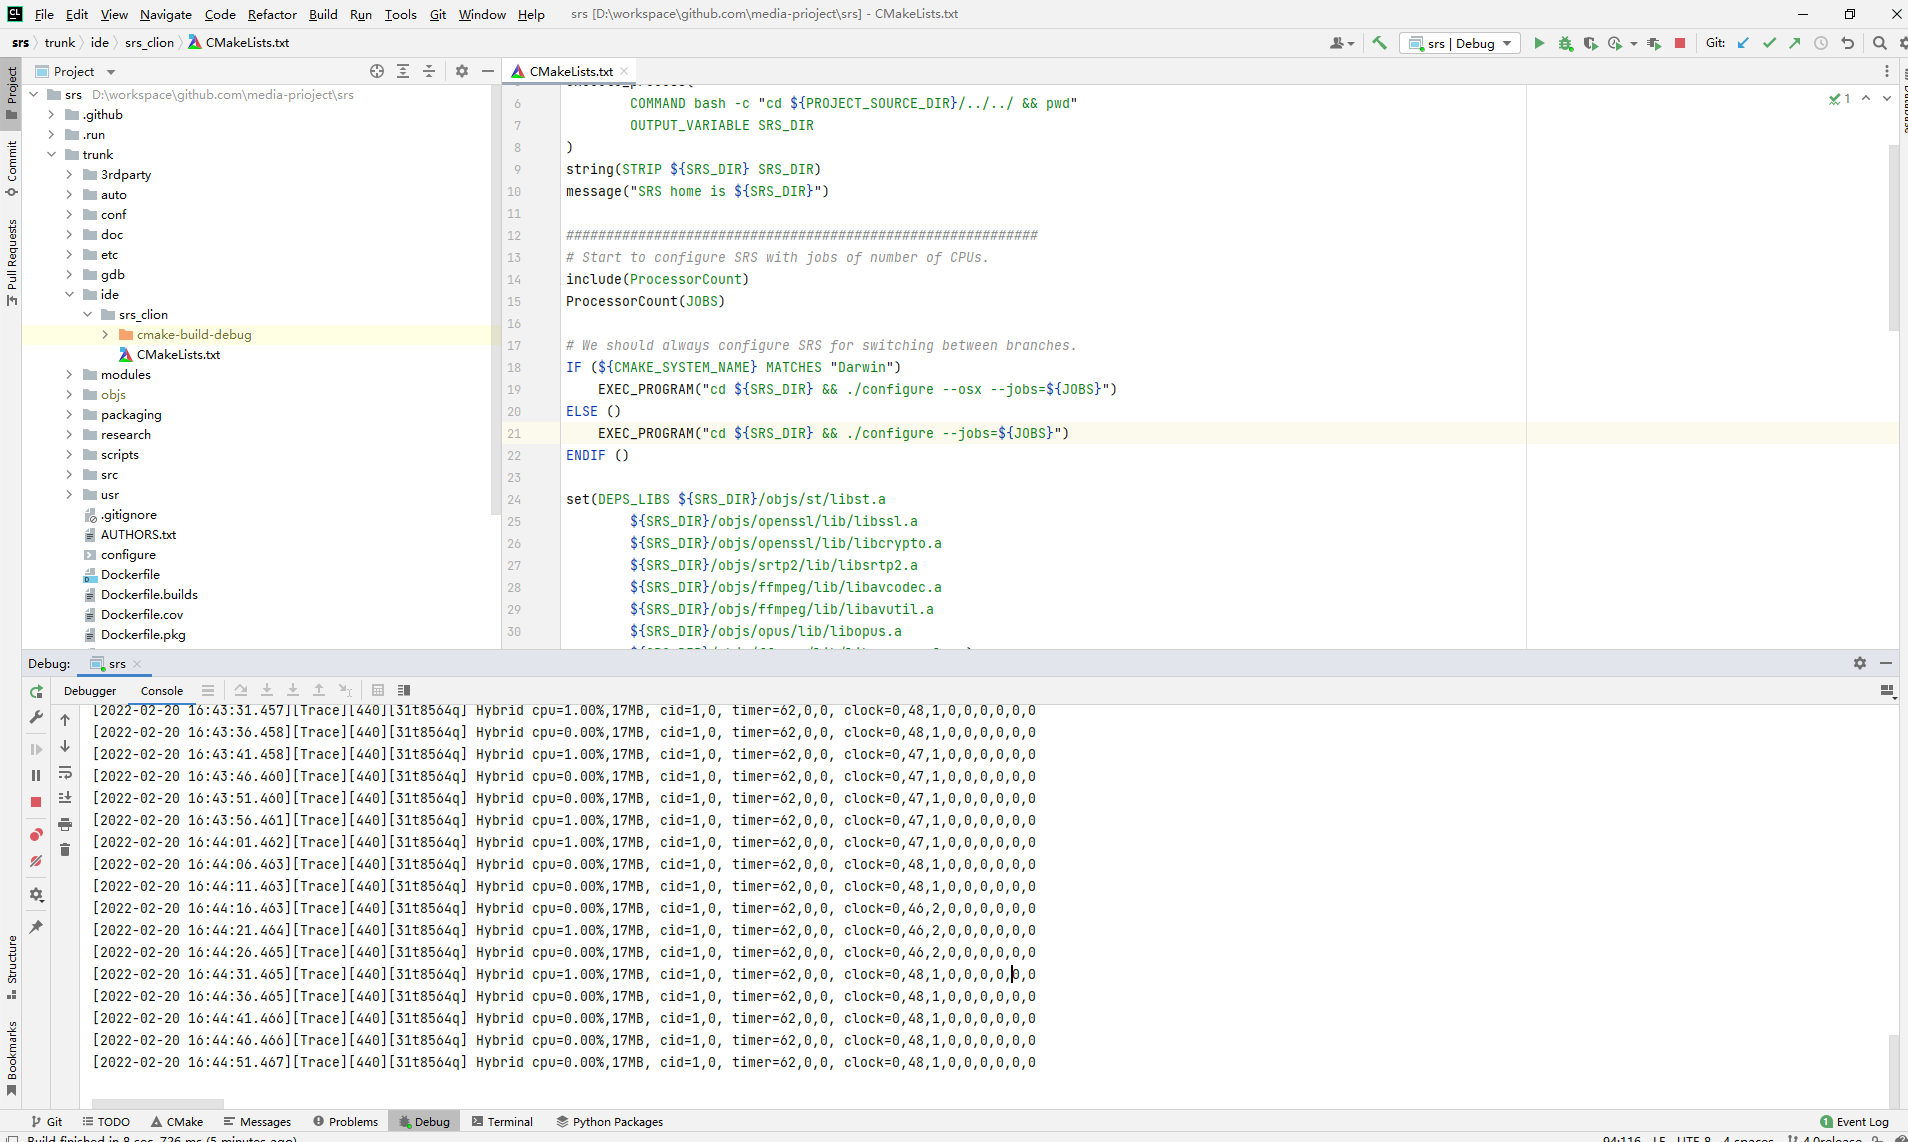Screen dimensions: 1908x1142
Task: Click the red Stop button in the main toolbar
Action: (x=1680, y=43)
